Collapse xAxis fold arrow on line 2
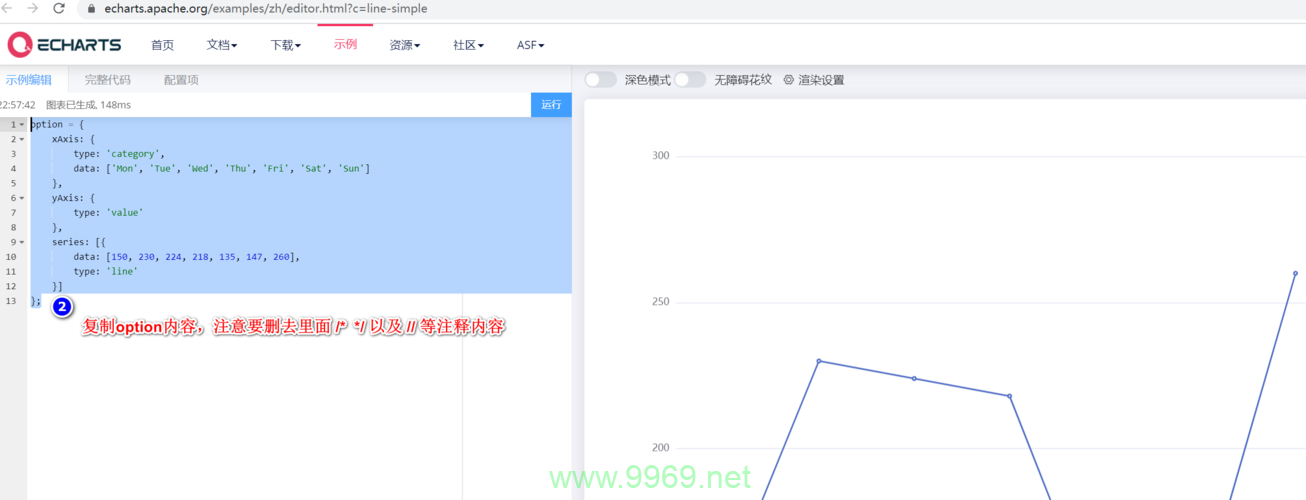 coord(22,139)
